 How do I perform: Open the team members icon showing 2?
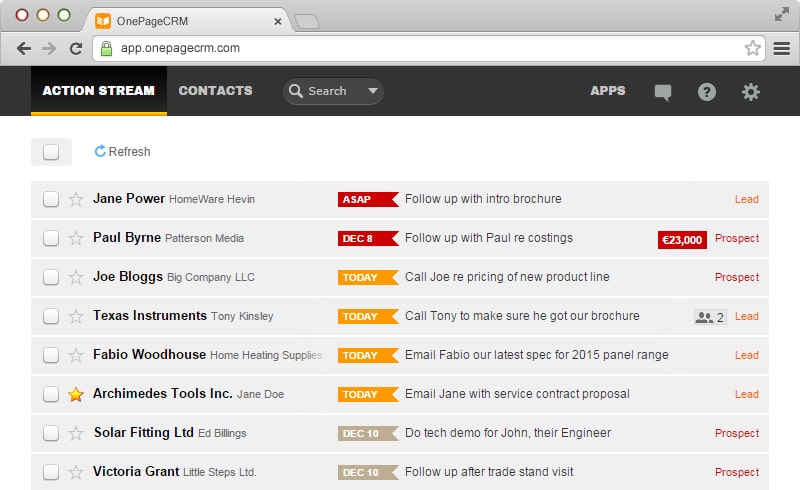[x=710, y=317]
